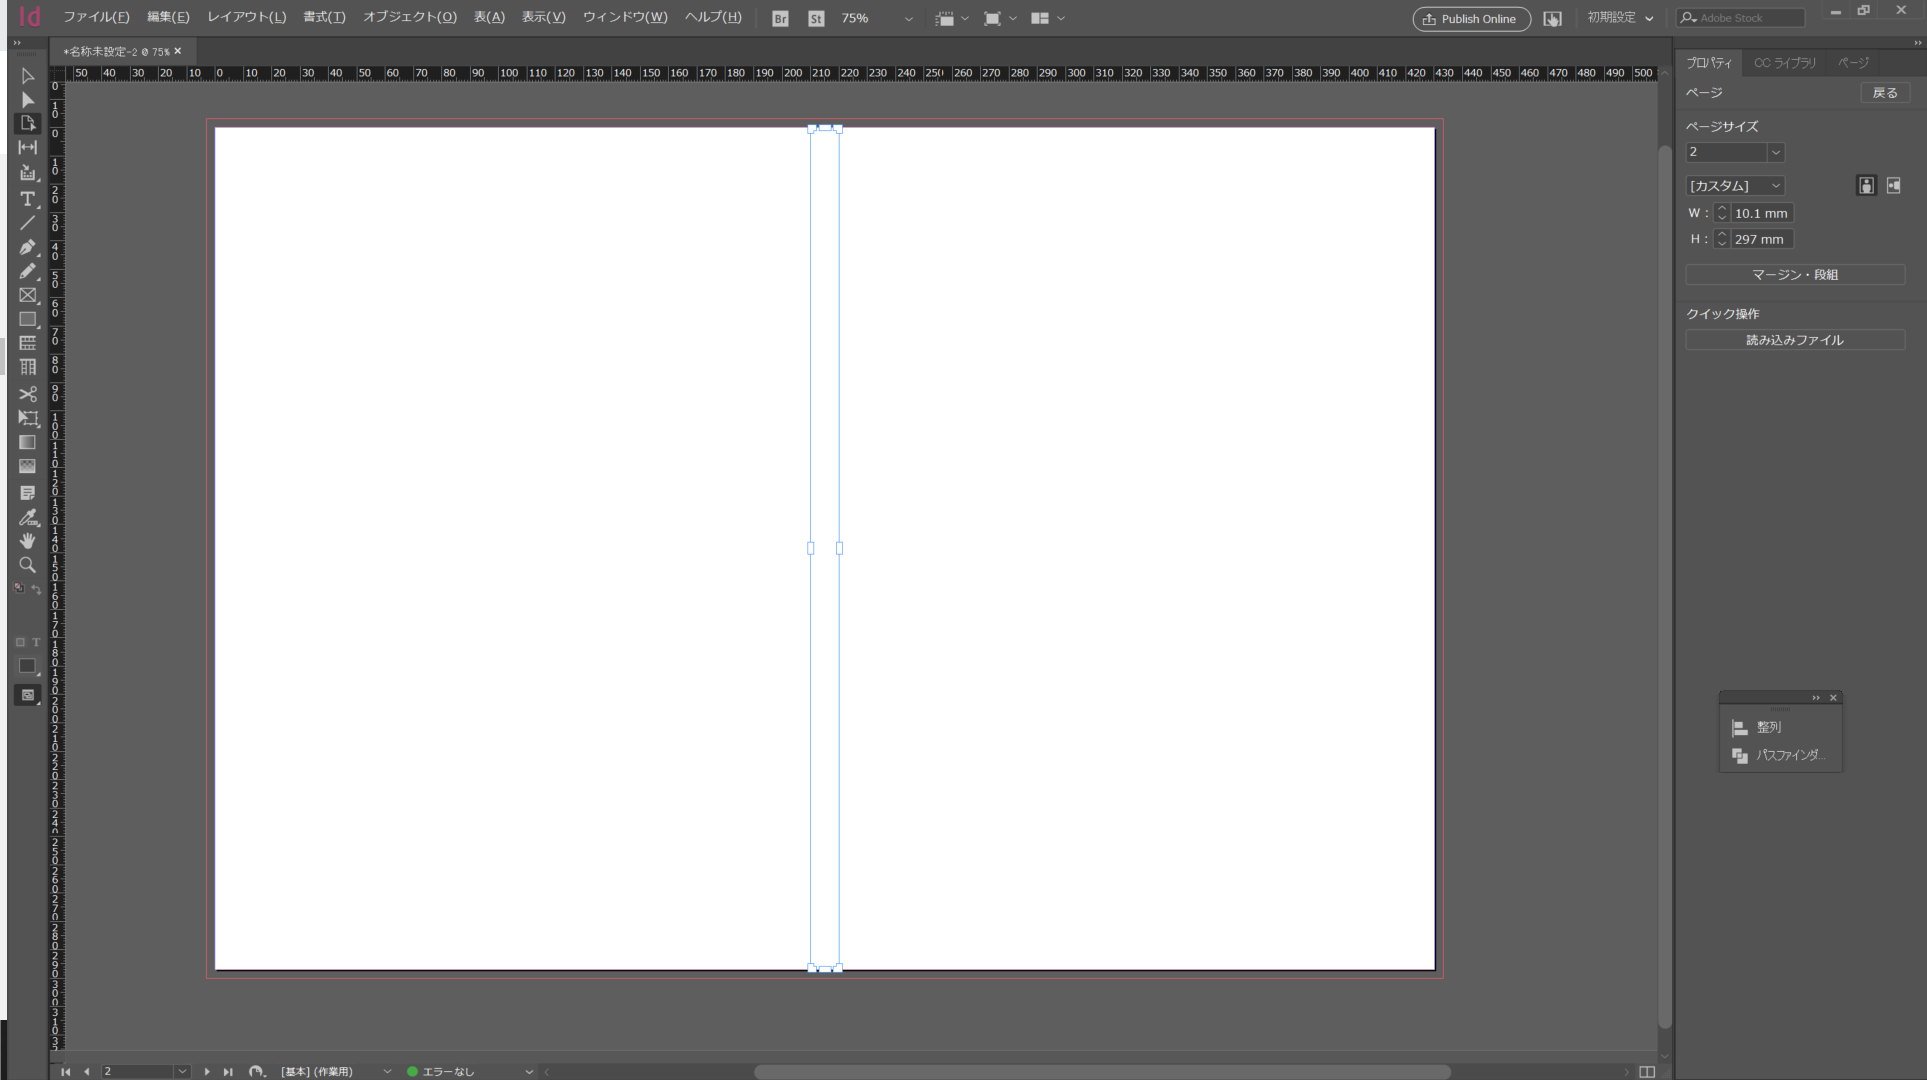Open the 初期設定 workspace dropdown
The width and height of the screenshot is (1927, 1080).
pos(1620,18)
